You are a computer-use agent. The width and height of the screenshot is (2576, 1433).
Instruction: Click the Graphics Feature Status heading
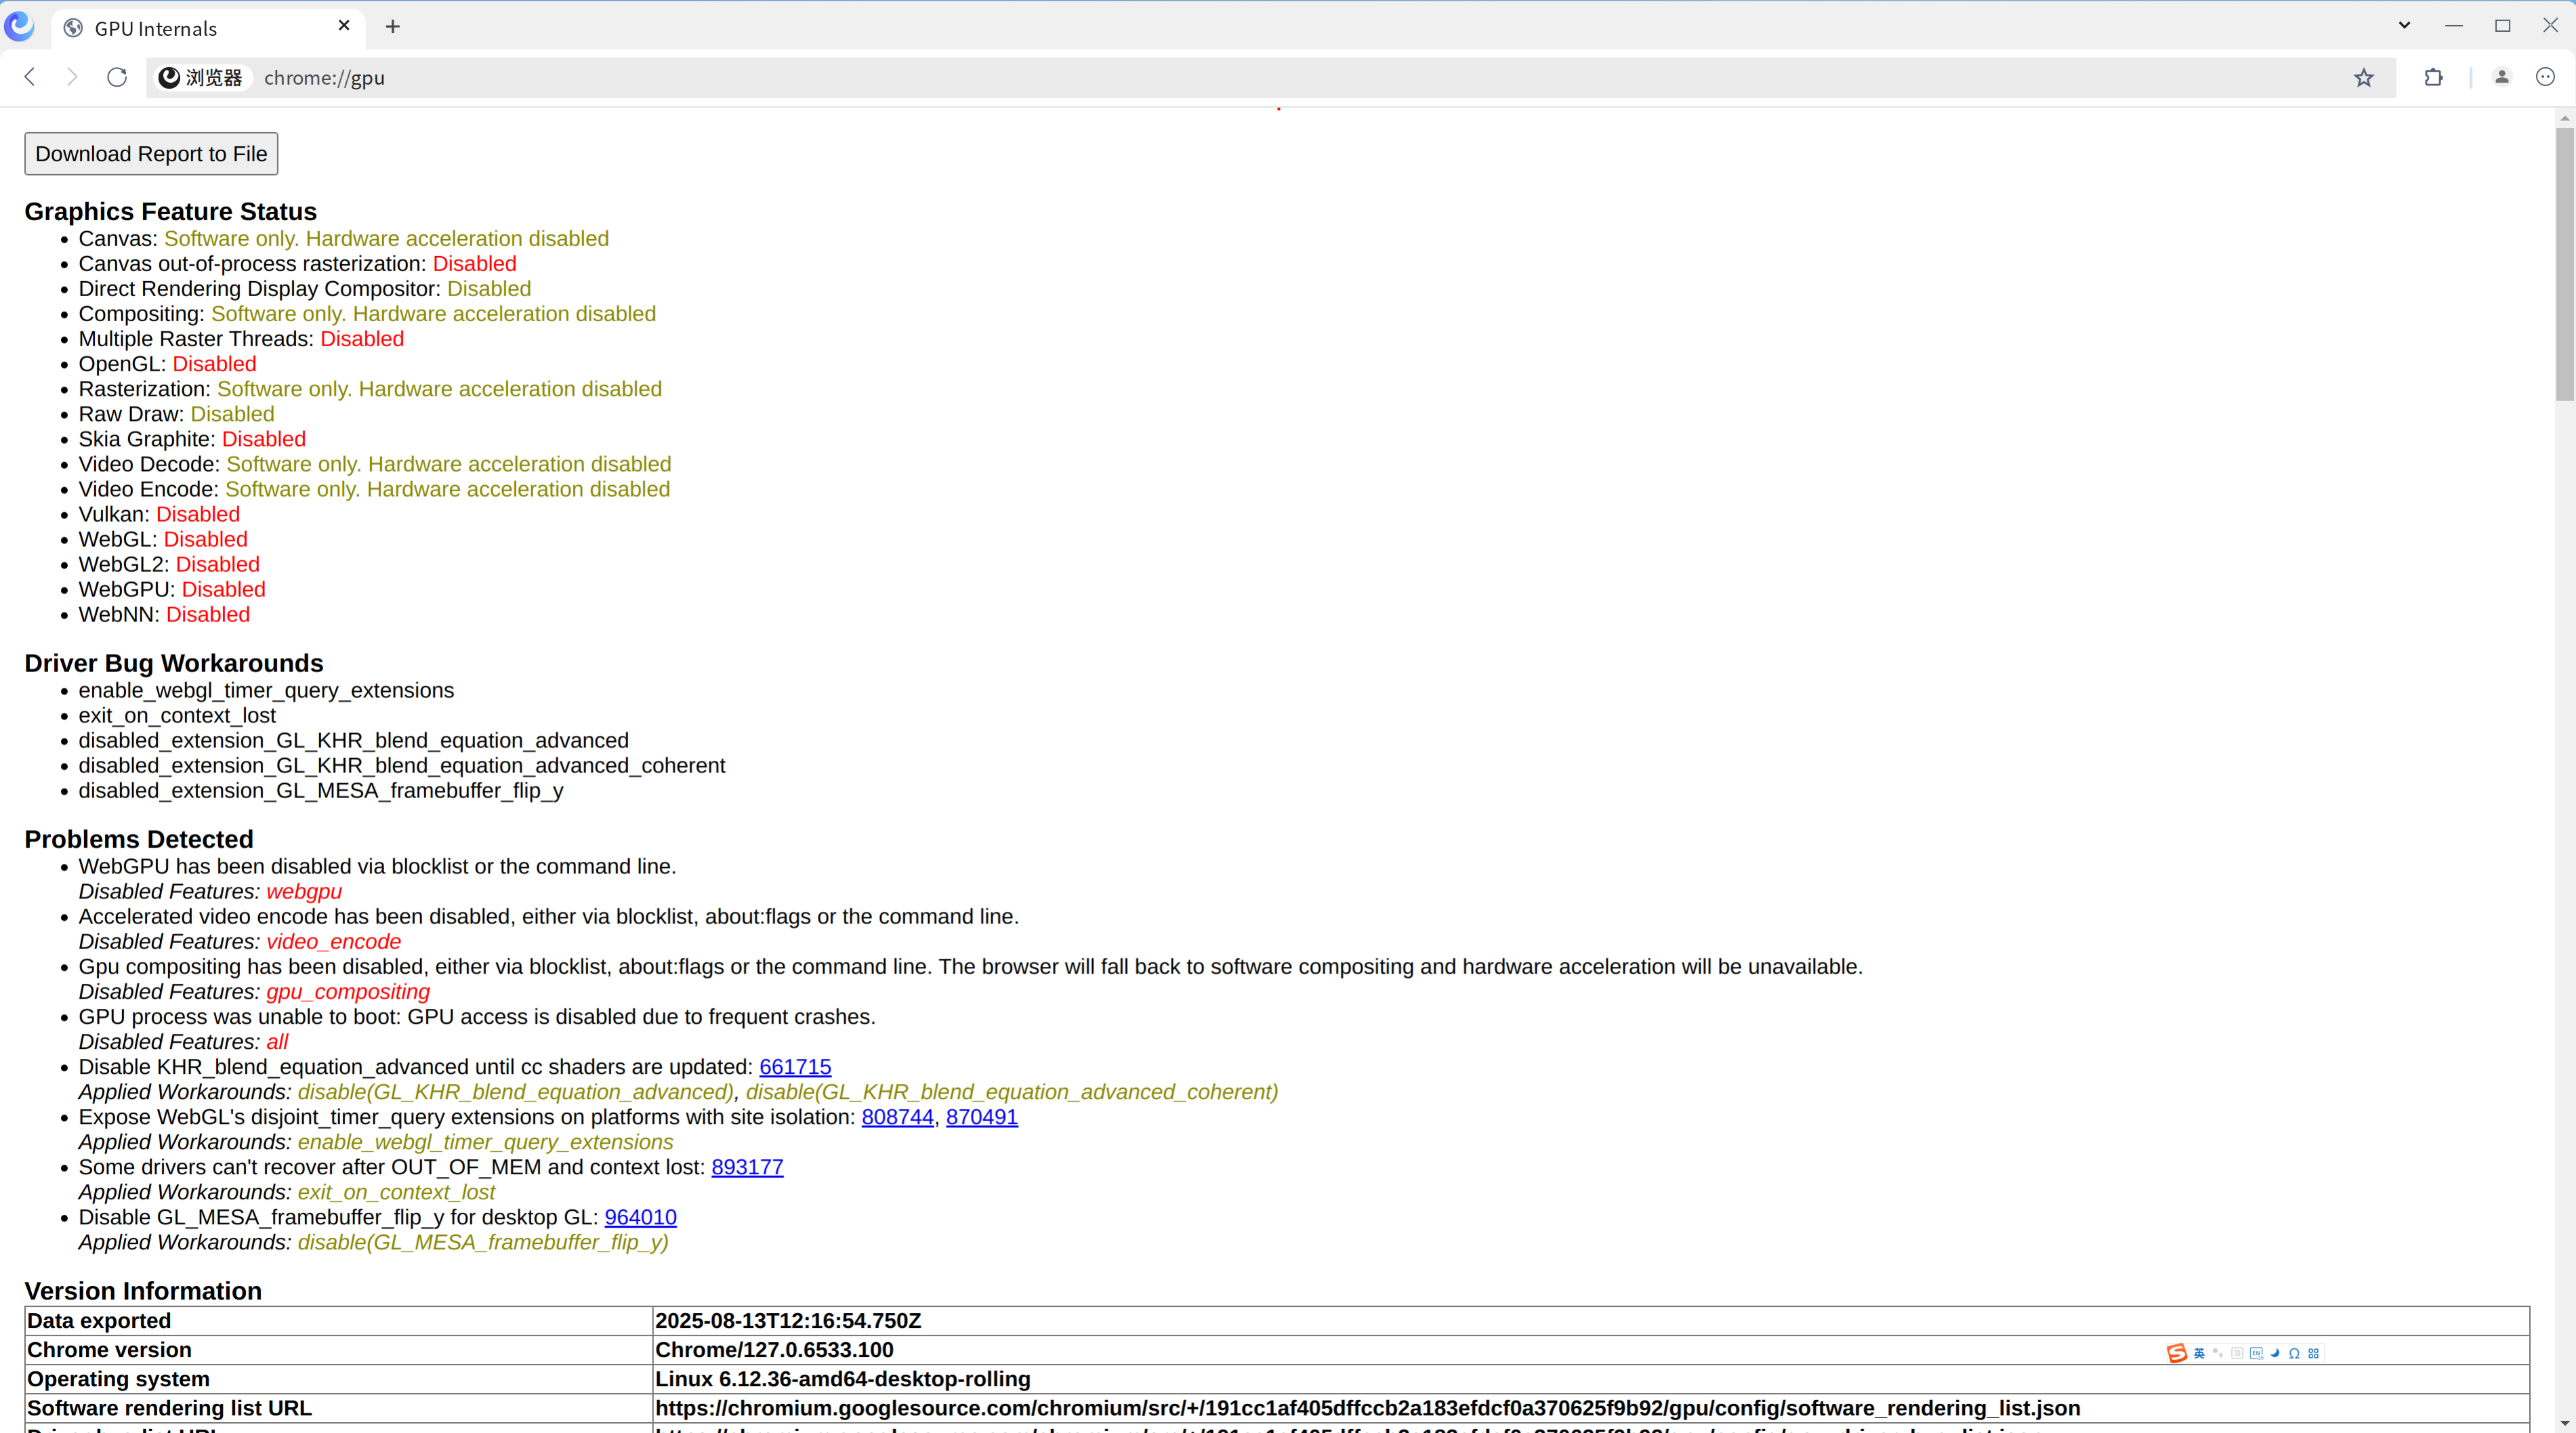point(170,211)
